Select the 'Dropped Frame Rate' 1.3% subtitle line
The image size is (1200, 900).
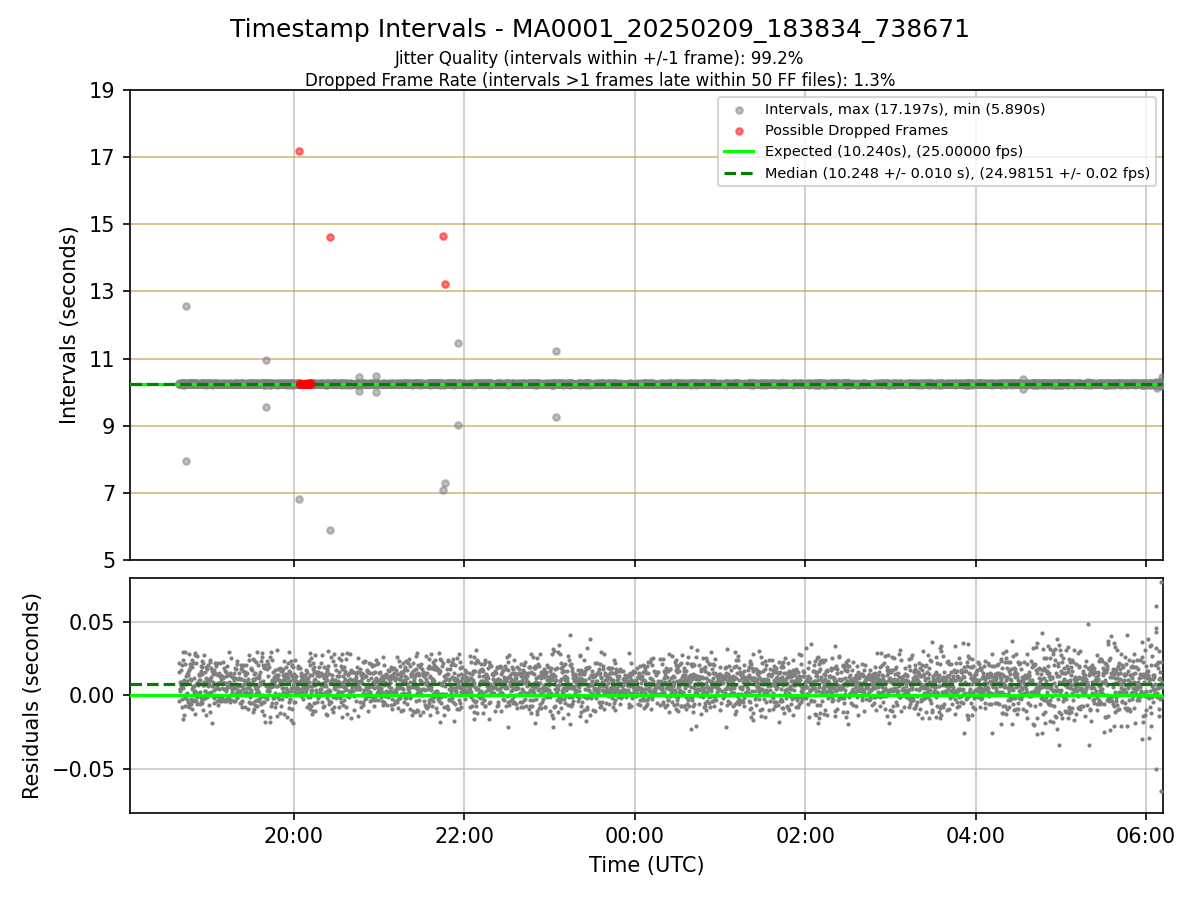click(x=600, y=79)
